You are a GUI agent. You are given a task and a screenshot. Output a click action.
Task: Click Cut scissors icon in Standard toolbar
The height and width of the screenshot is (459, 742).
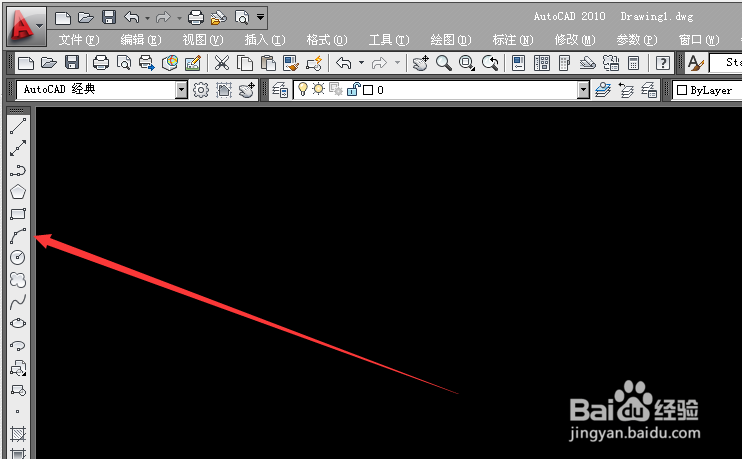click(221, 63)
